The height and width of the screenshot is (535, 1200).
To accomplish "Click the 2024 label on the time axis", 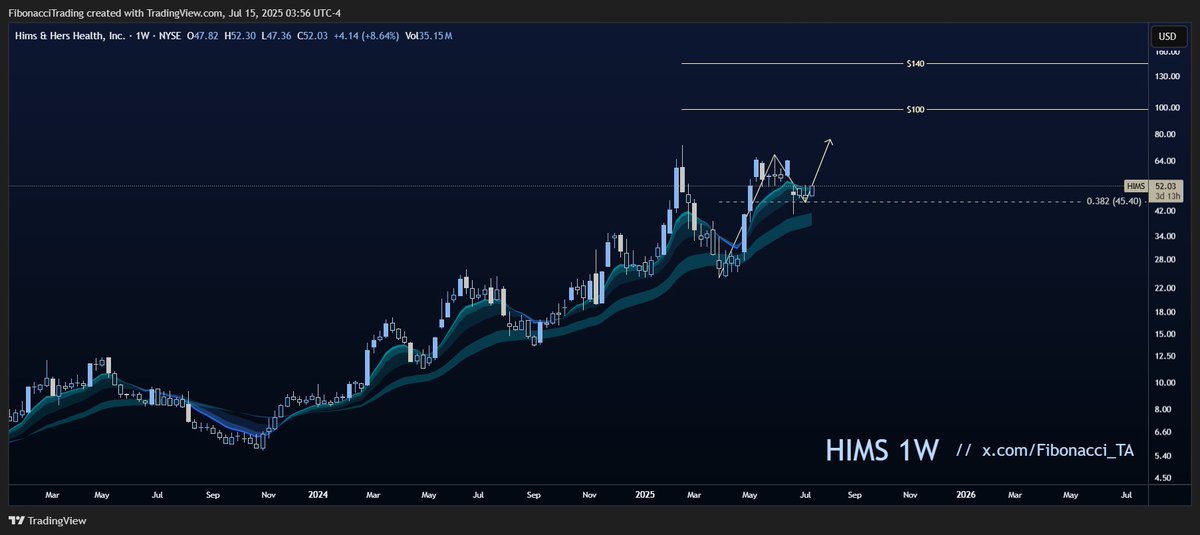I will [319, 494].
